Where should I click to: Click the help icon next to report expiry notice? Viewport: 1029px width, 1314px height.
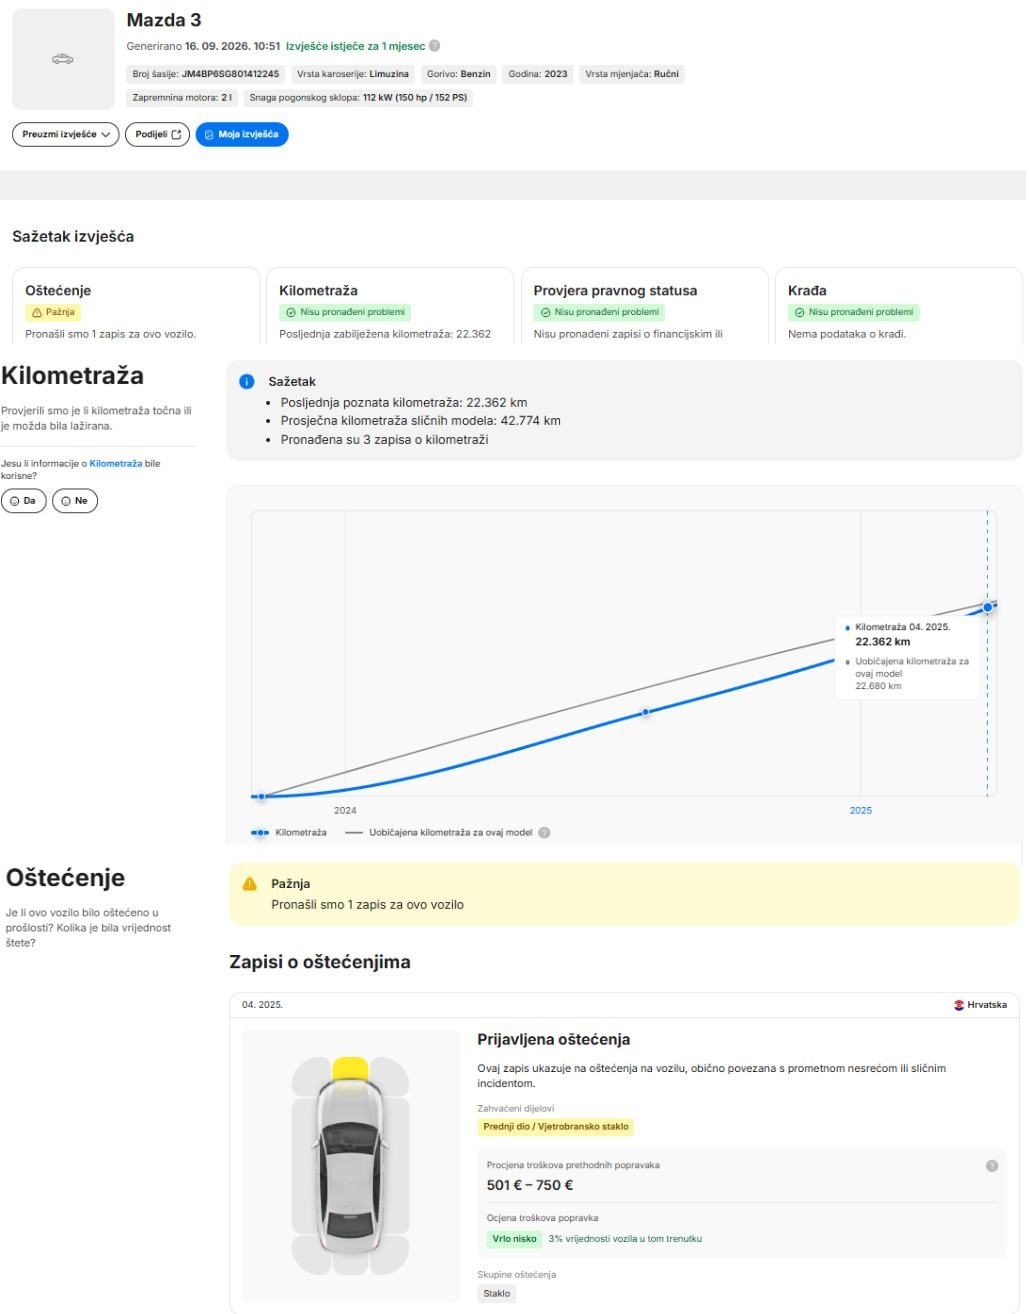pos(435,46)
